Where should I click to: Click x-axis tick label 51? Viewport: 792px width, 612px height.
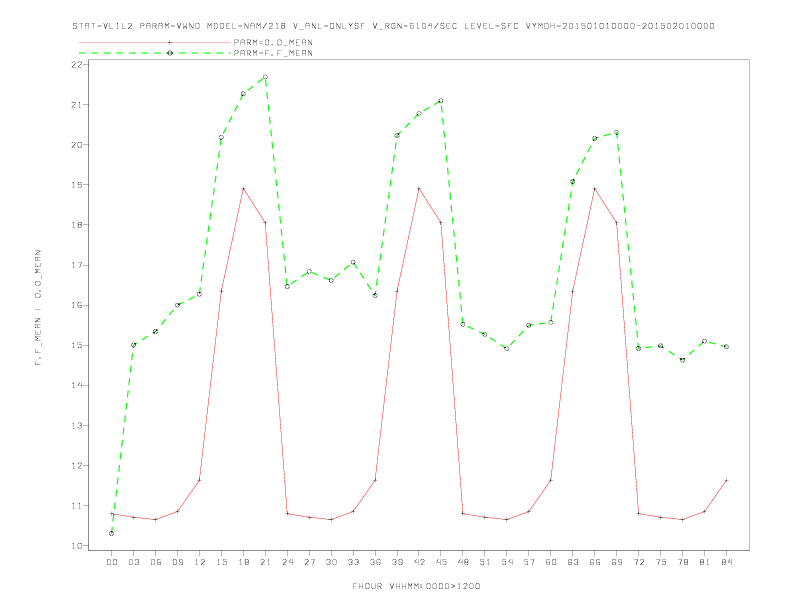[485, 562]
